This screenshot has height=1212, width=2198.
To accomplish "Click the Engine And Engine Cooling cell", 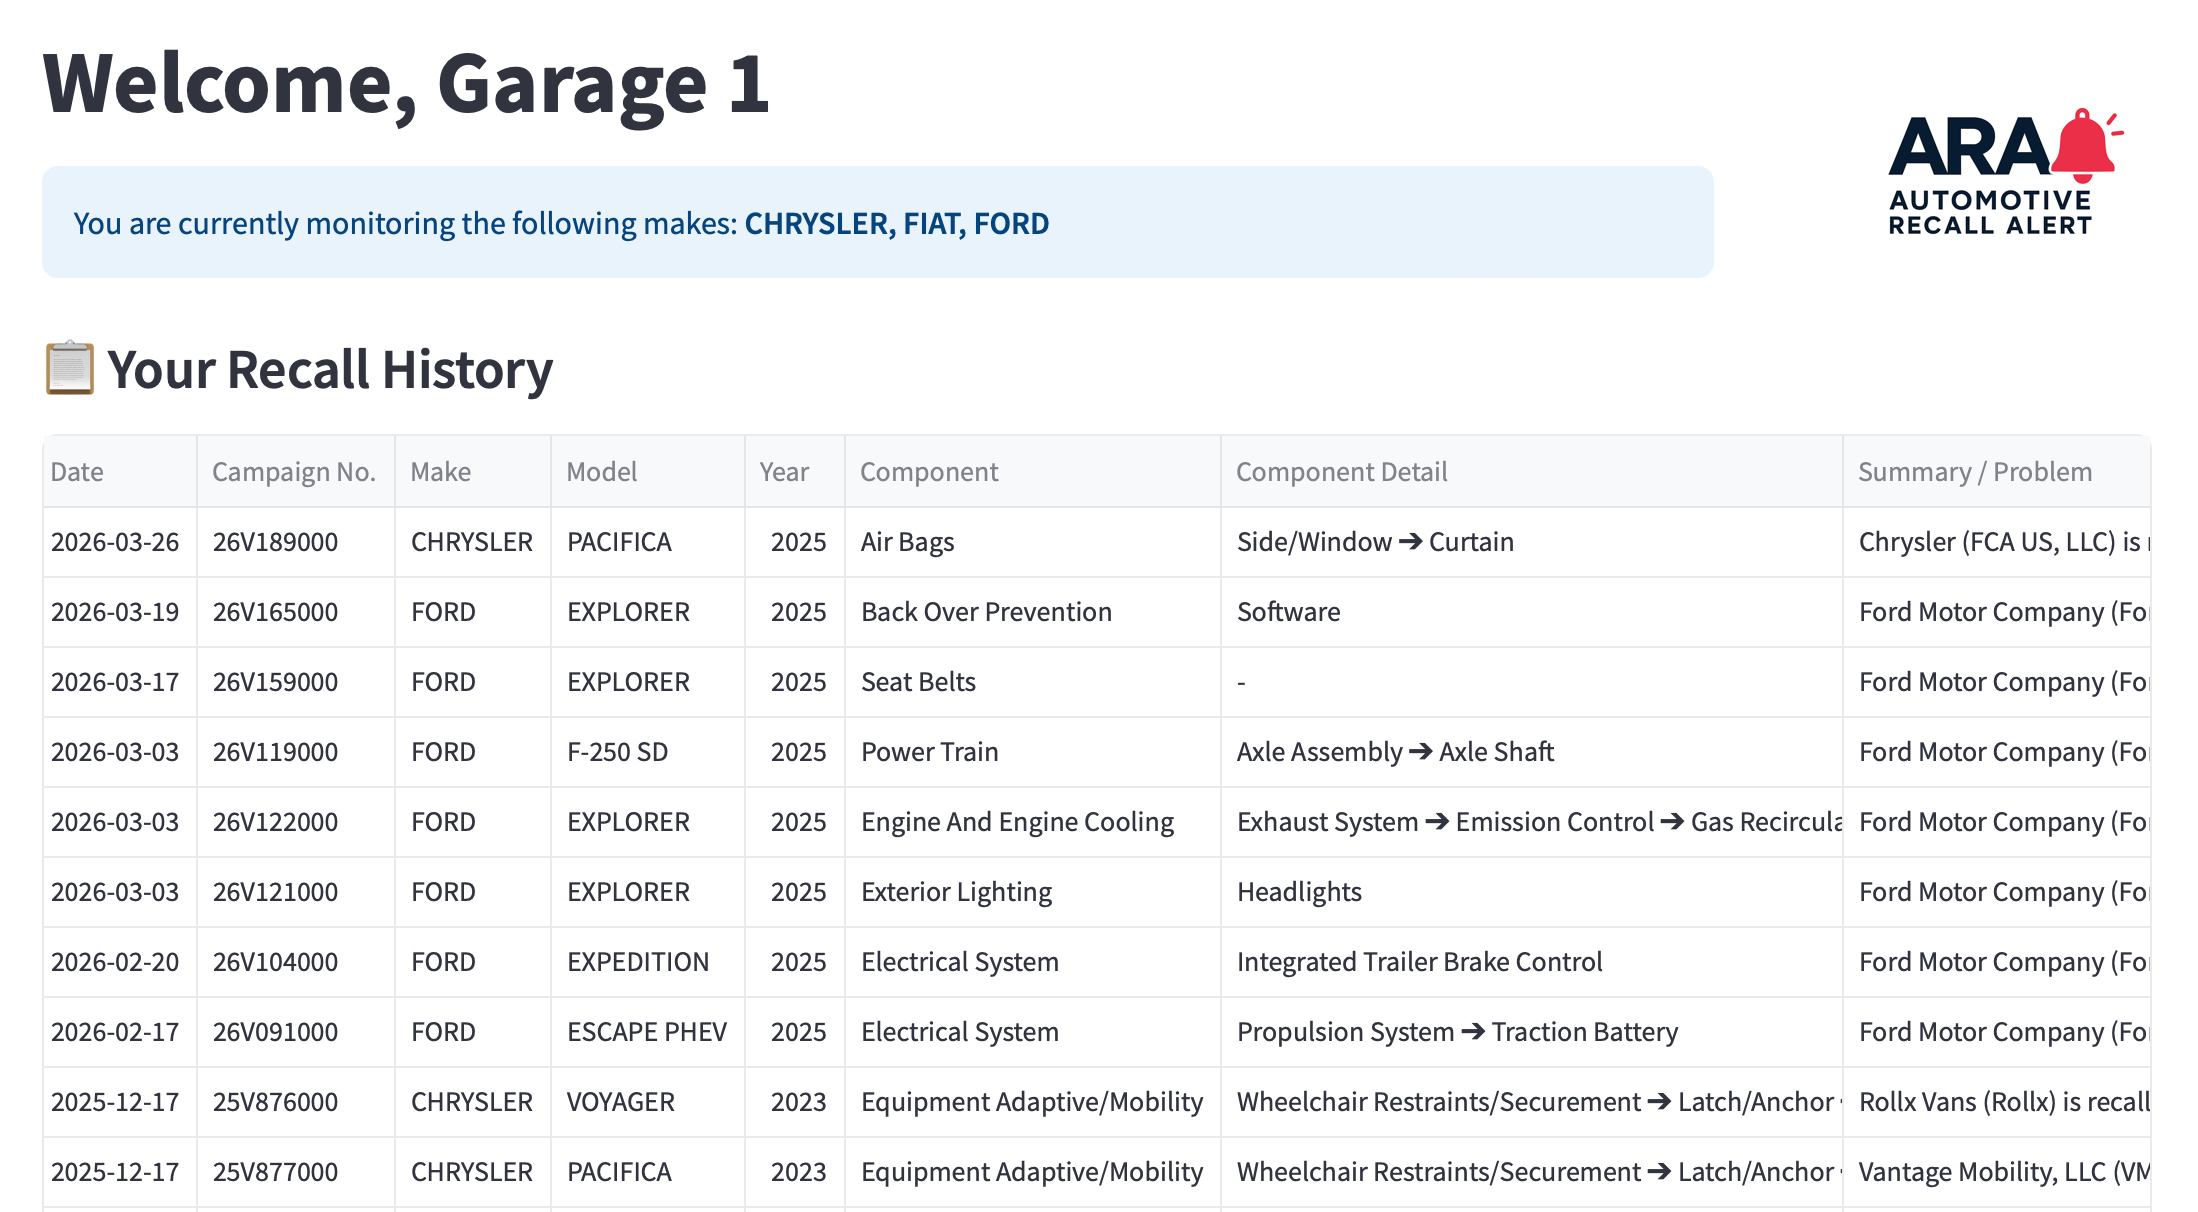I will point(1033,822).
